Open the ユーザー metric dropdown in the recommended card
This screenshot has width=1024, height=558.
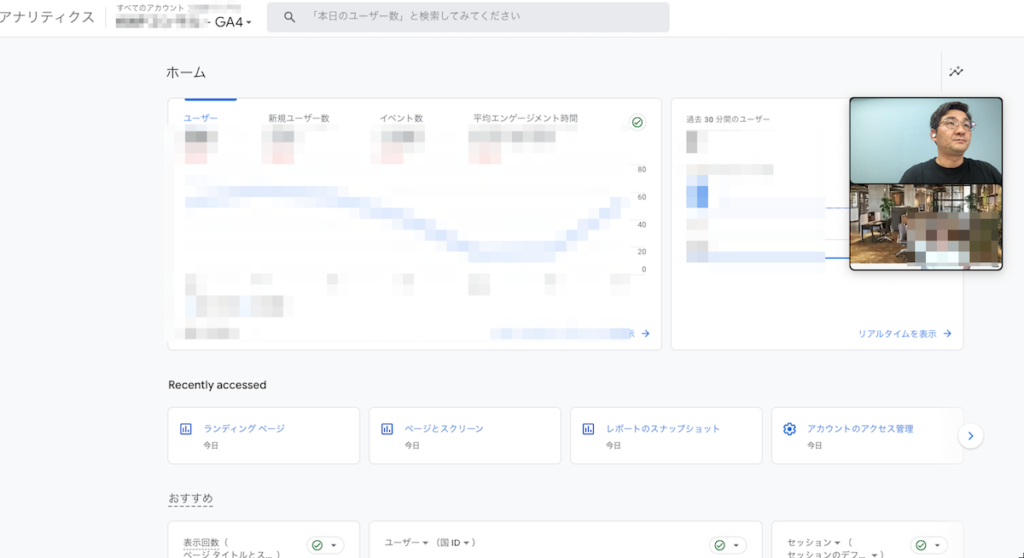tap(403, 543)
